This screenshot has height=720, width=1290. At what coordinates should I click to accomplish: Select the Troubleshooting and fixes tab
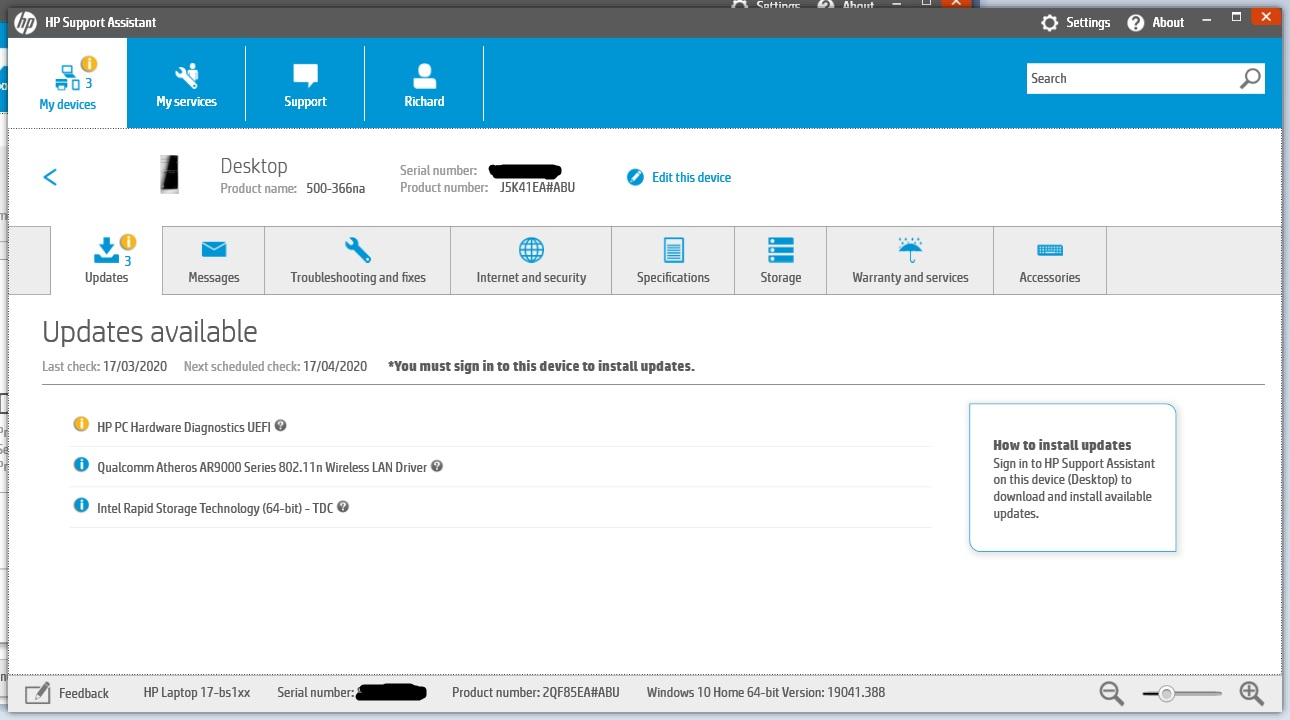(358, 260)
